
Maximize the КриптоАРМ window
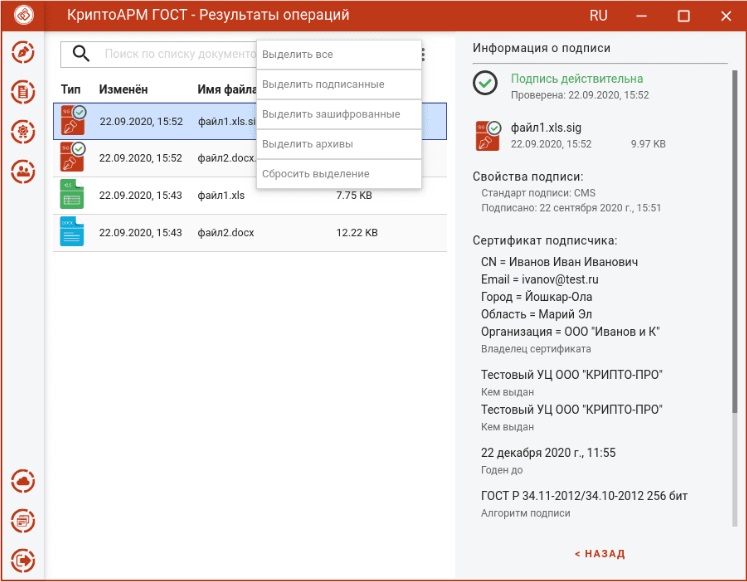coord(684,16)
